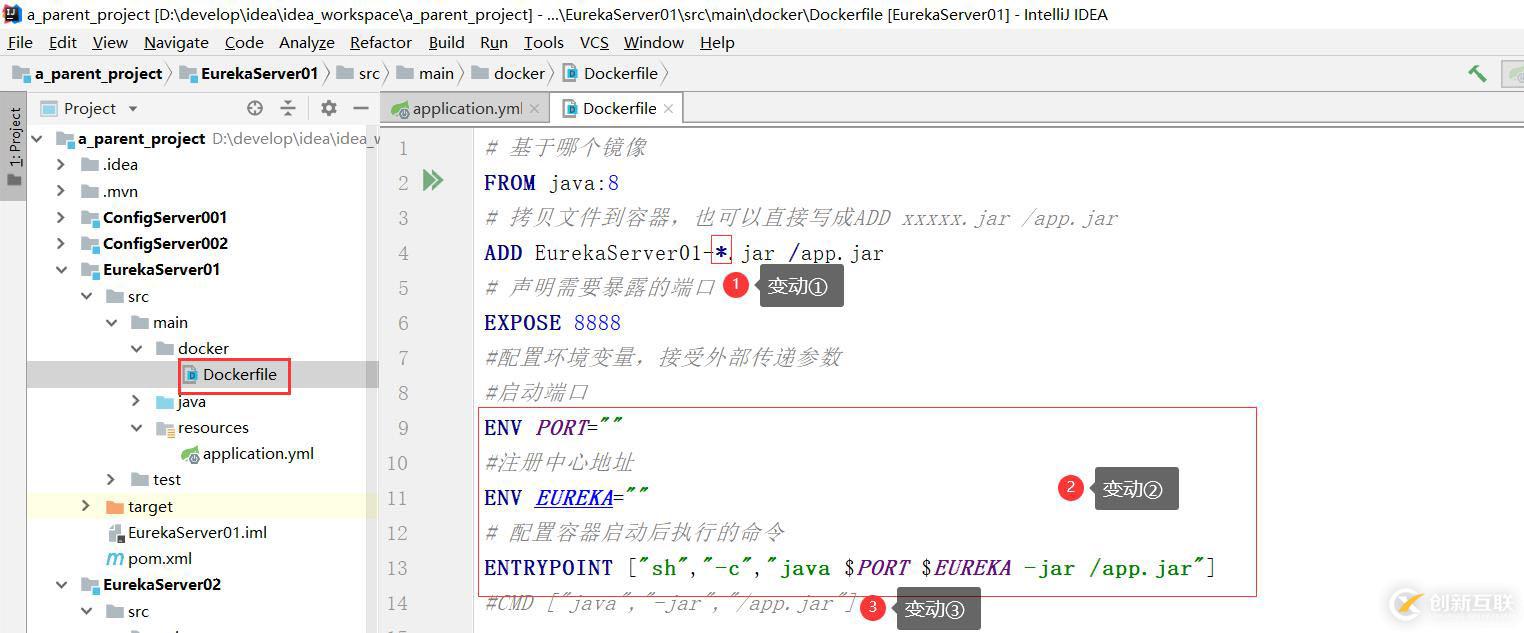Click the resources folder icon in tree

click(165, 428)
